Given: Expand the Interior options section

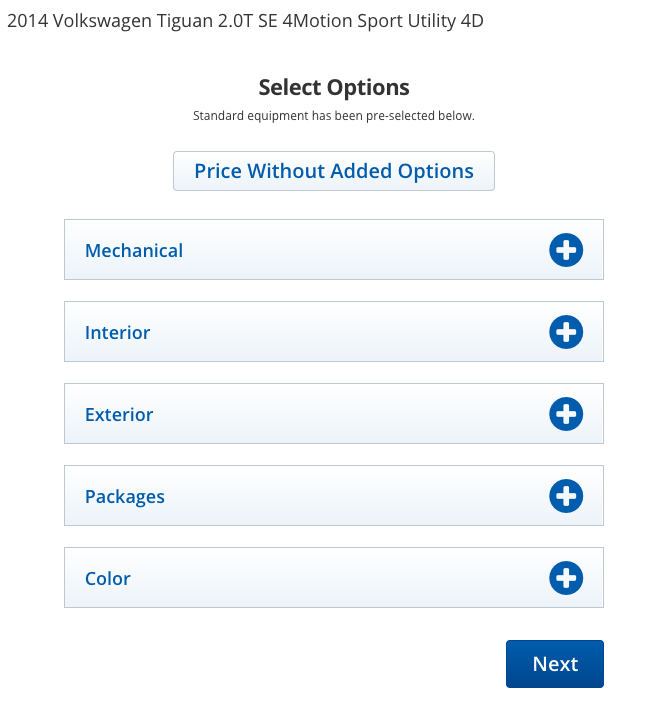Looking at the screenshot, I should click(334, 331).
